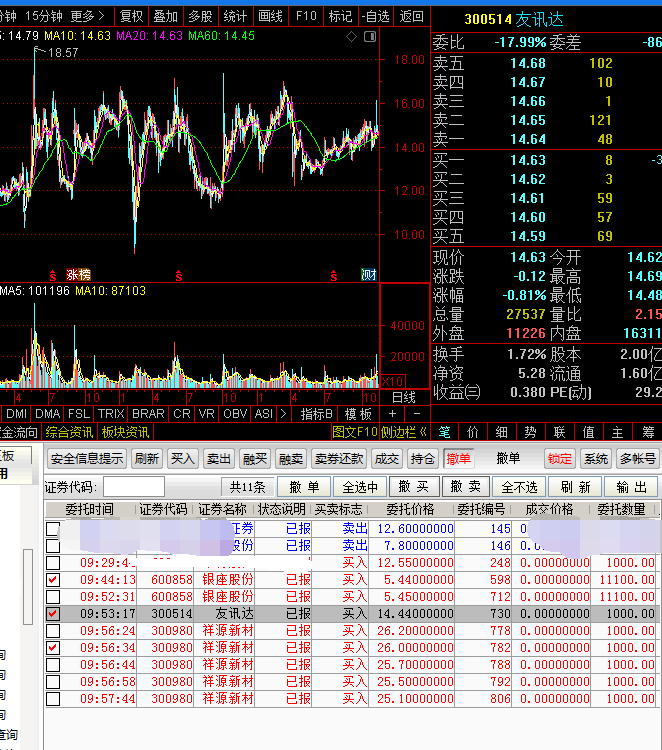This screenshot has width=662, height=750.
Task: Click into 证券代码 input field
Action: [134, 487]
